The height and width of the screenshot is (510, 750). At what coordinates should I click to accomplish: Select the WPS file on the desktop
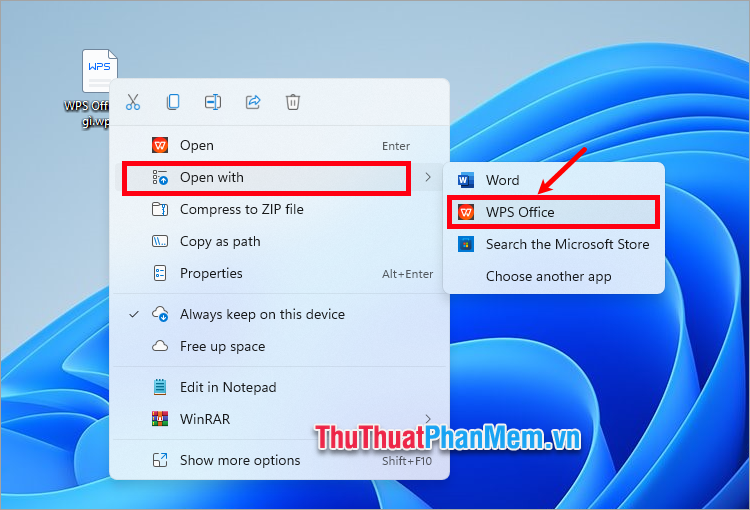tap(99, 71)
